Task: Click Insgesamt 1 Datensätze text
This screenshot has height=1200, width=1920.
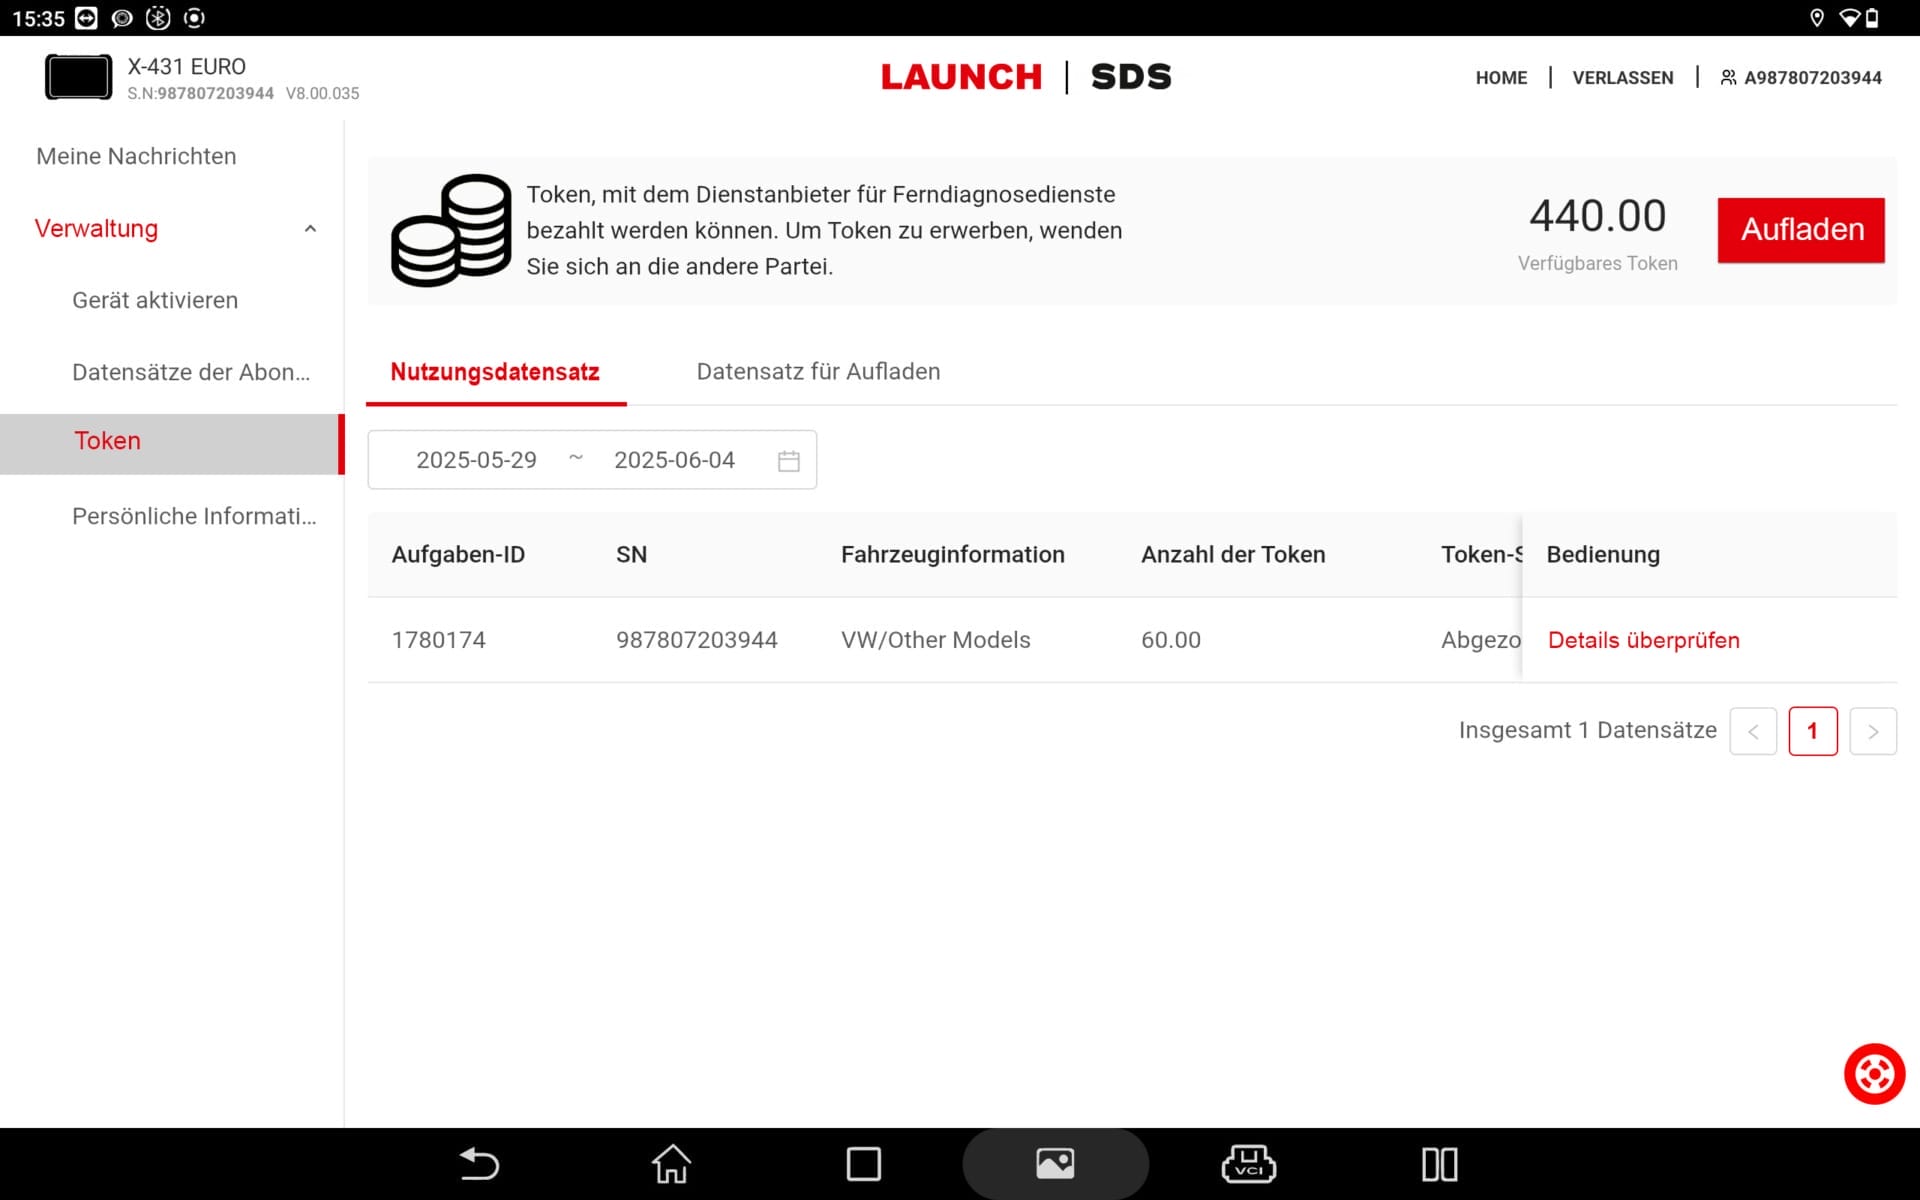Action: pyautogui.click(x=1587, y=730)
